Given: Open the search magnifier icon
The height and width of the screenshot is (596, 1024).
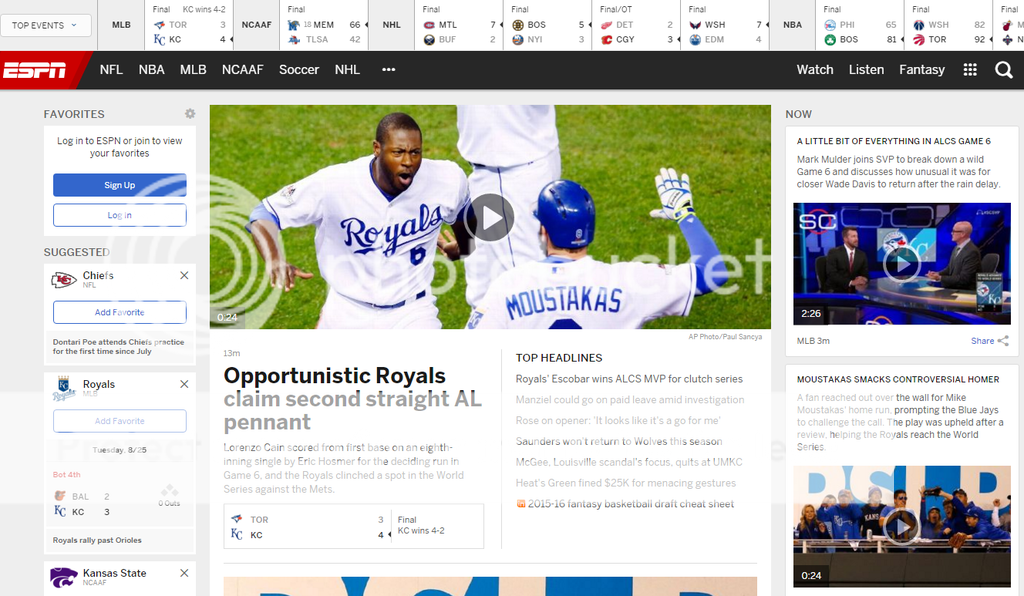Looking at the screenshot, I should tap(1004, 70).
